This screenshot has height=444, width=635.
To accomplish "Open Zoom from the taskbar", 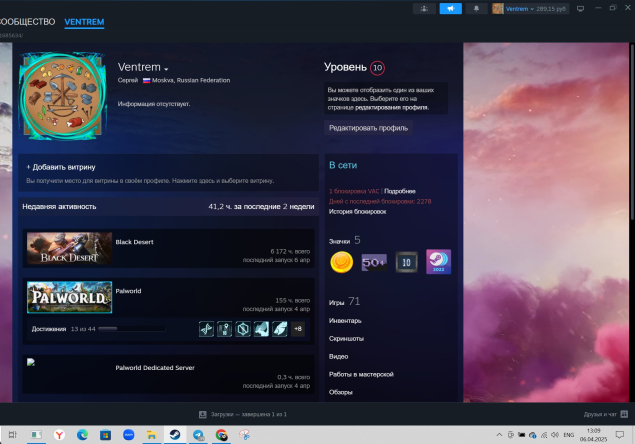I will [129, 435].
